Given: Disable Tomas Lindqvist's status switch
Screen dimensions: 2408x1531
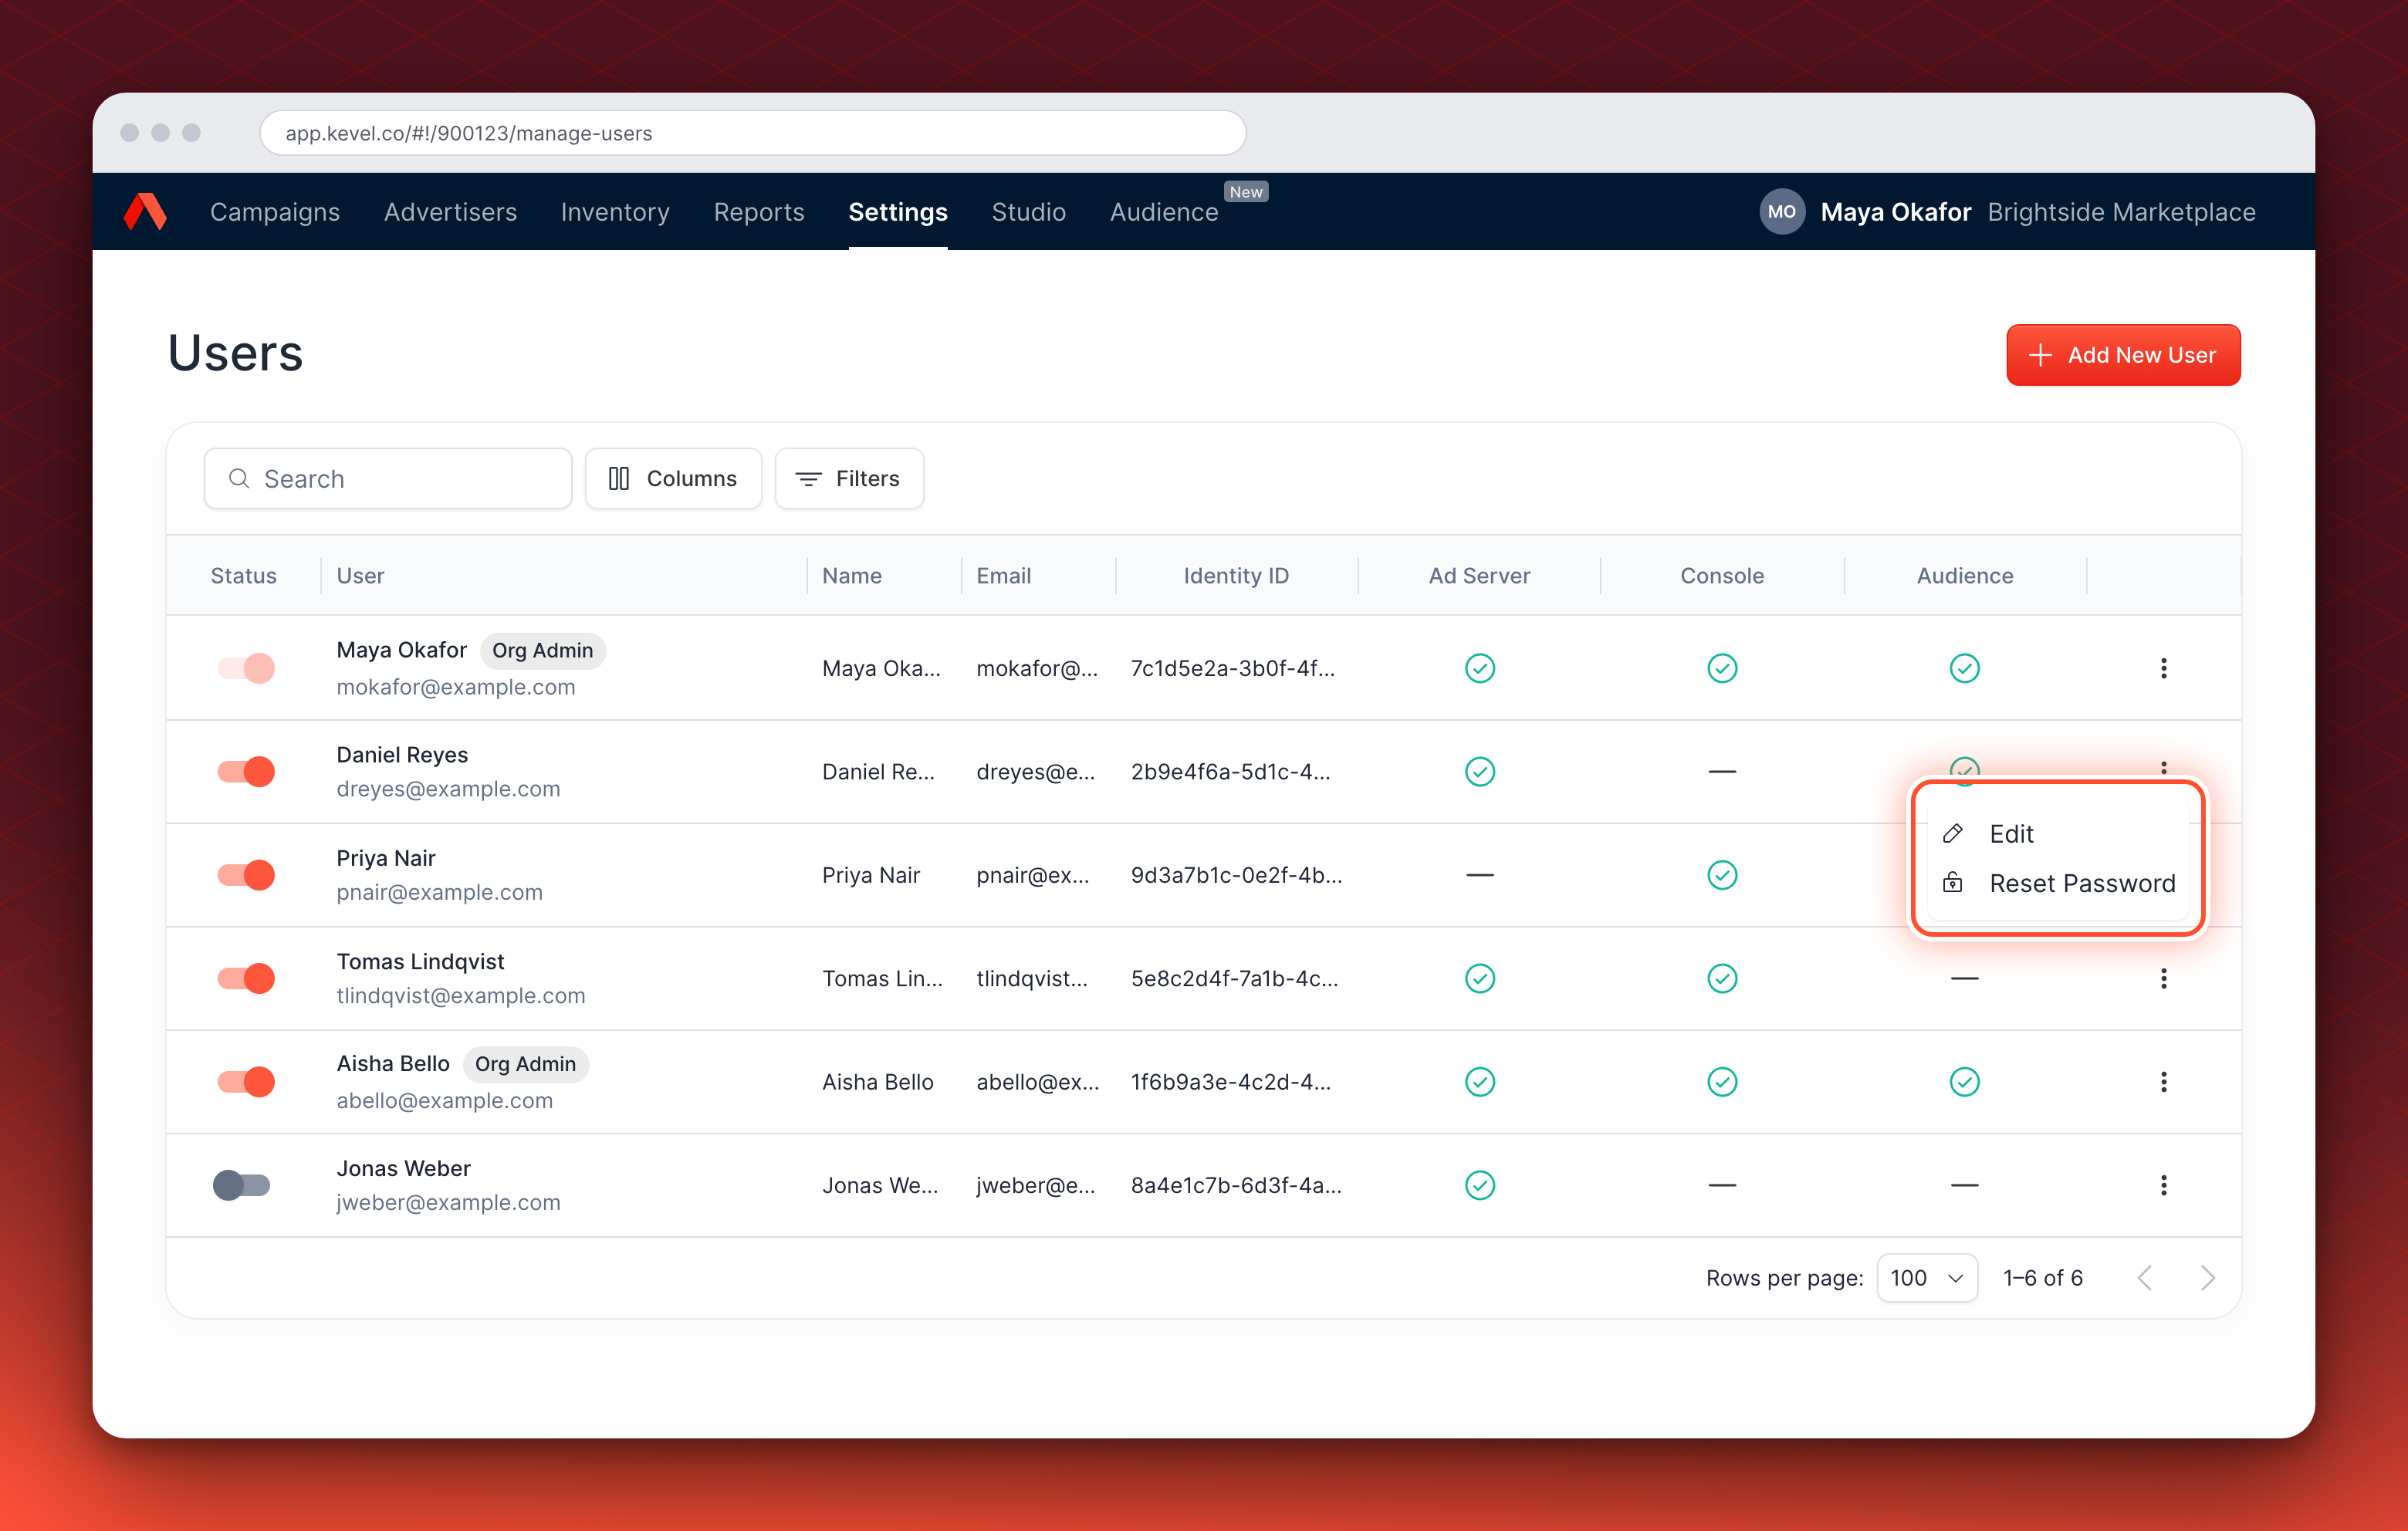Looking at the screenshot, I should [x=246, y=978].
